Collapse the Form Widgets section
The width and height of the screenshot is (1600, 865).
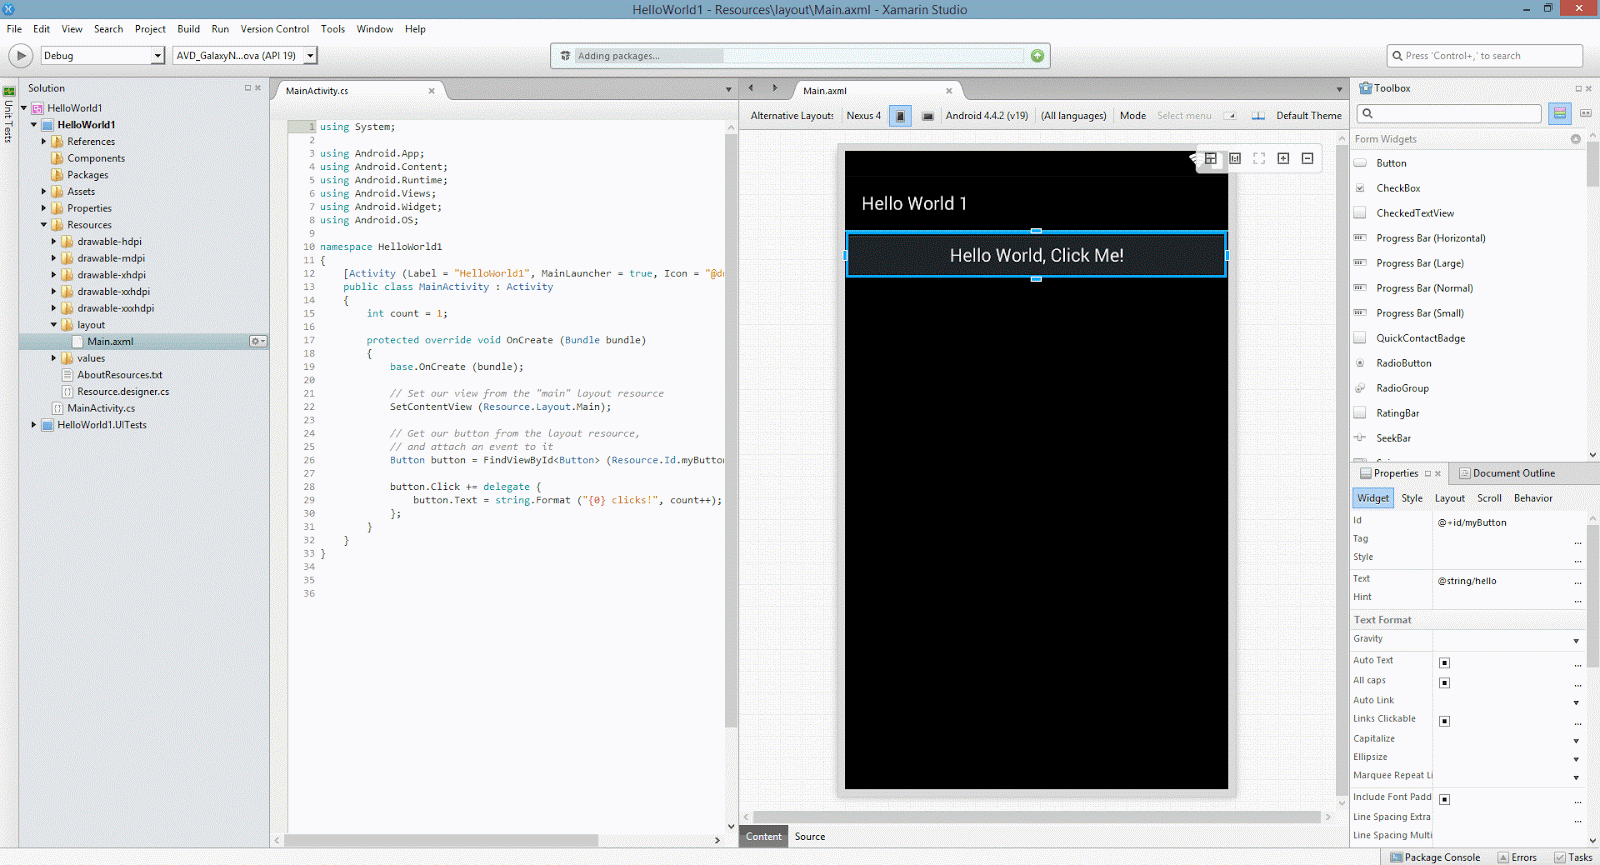click(x=1576, y=139)
